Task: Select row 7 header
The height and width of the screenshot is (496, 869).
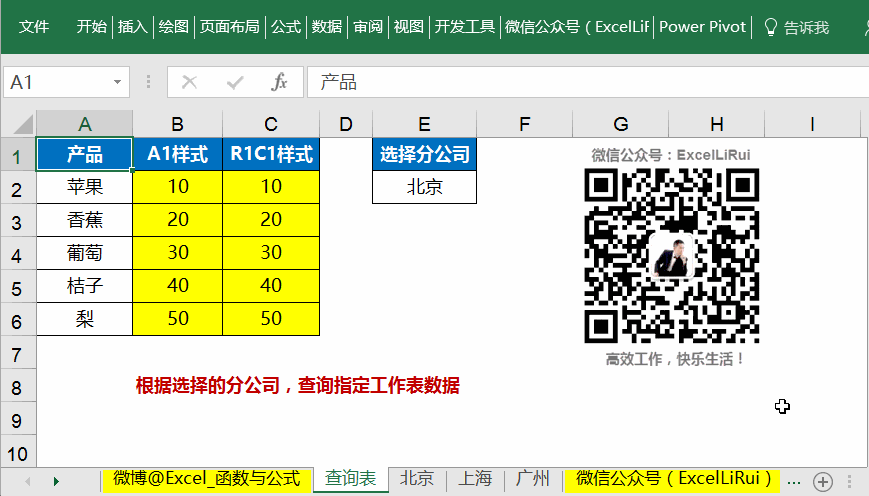Action: click(x=18, y=354)
